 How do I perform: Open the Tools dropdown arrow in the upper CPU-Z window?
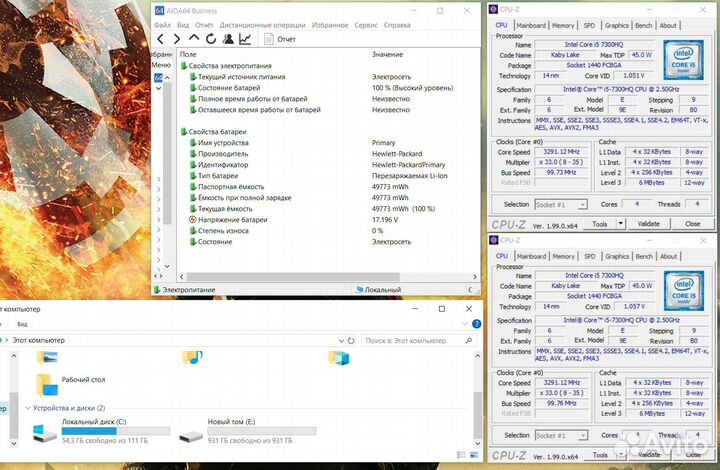coord(620,224)
